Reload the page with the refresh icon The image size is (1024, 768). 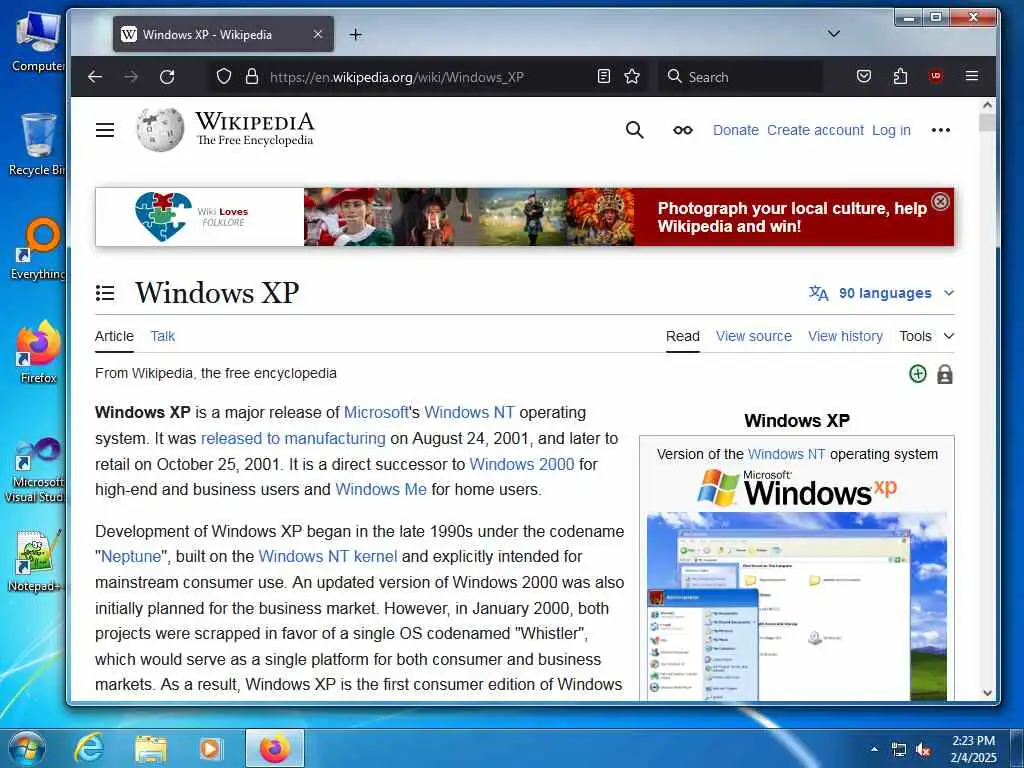[x=167, y=77]
